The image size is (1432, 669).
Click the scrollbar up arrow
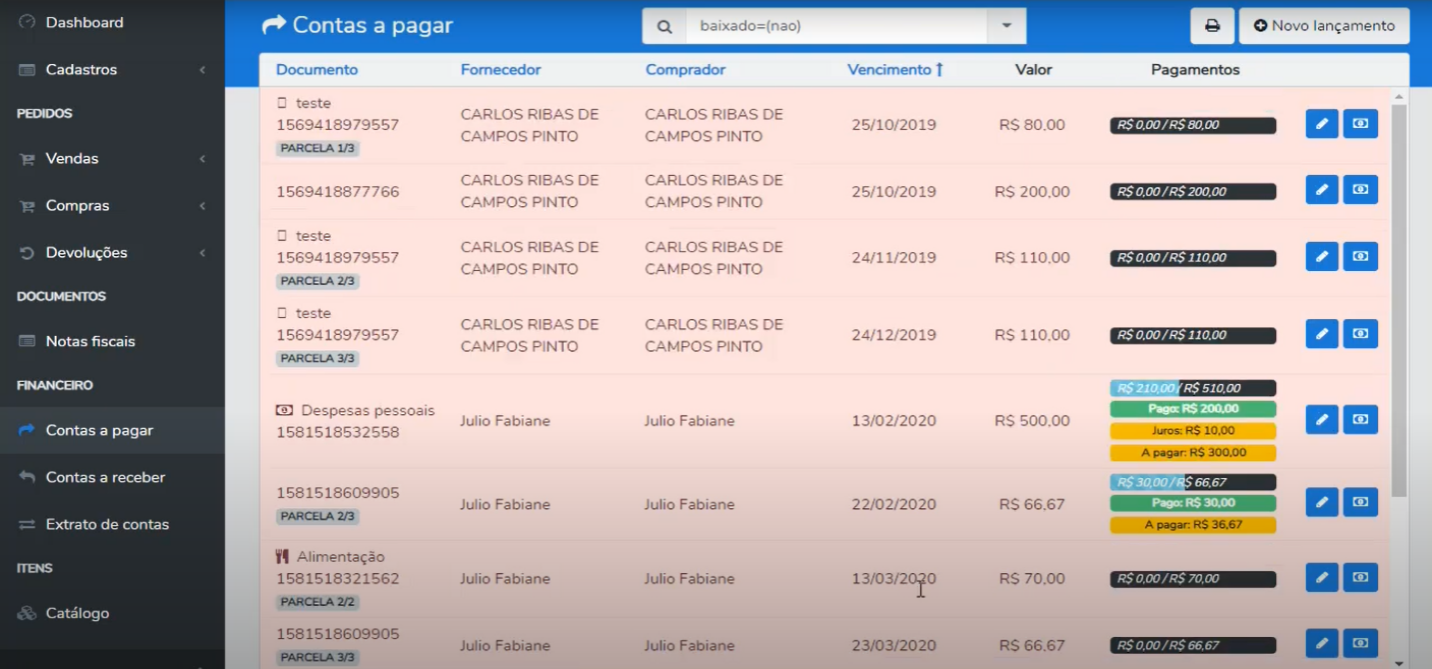[1399, 95]
